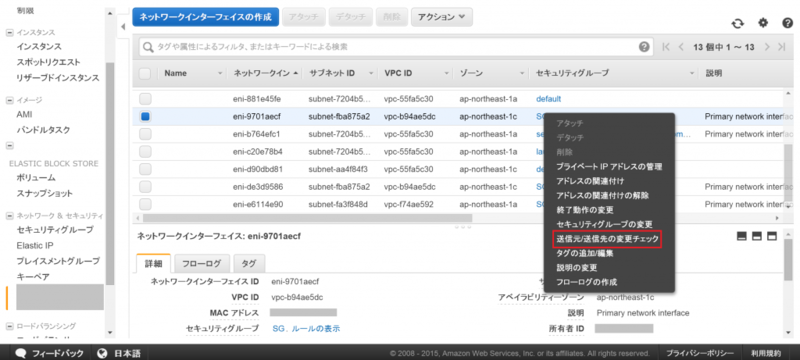Open the settings gear icon
The height and width of the screenshot is (360, 800).
click(x=763, y=23)
